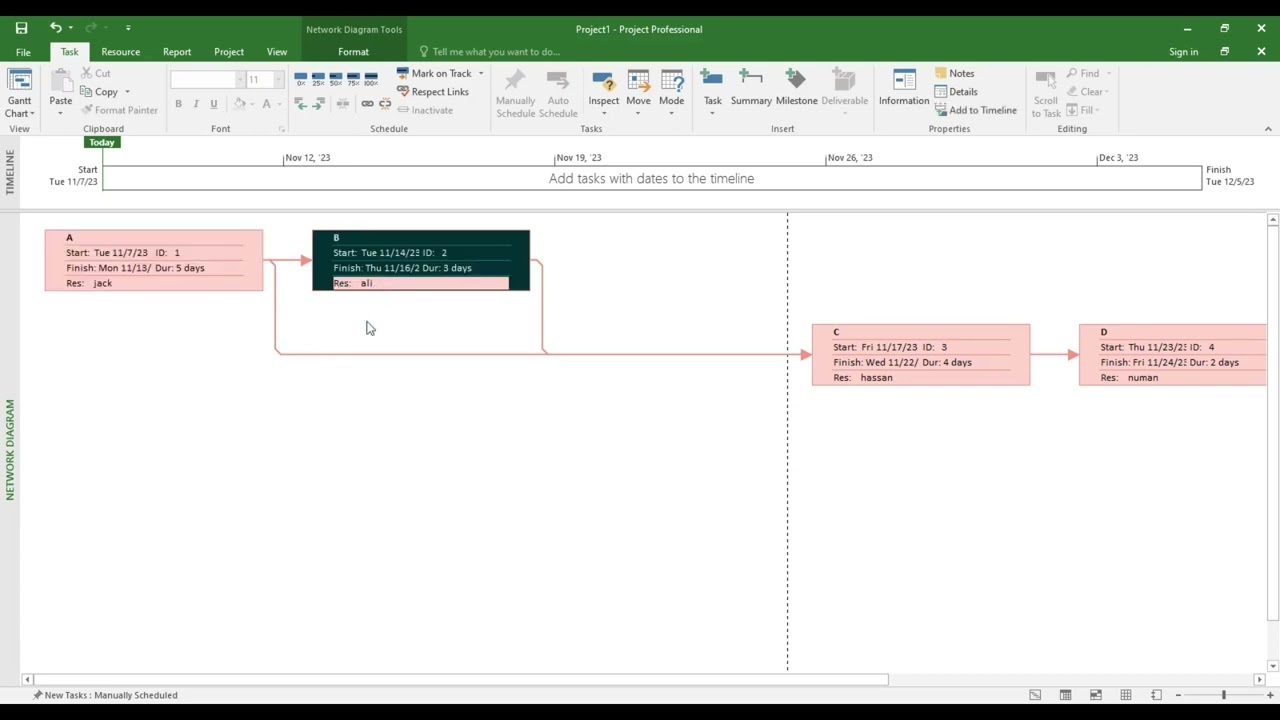Screen dimensions: 1280x720
Task: Open Customize Quick Access Toolbar dropdown
Action: (x=128, y=28)
